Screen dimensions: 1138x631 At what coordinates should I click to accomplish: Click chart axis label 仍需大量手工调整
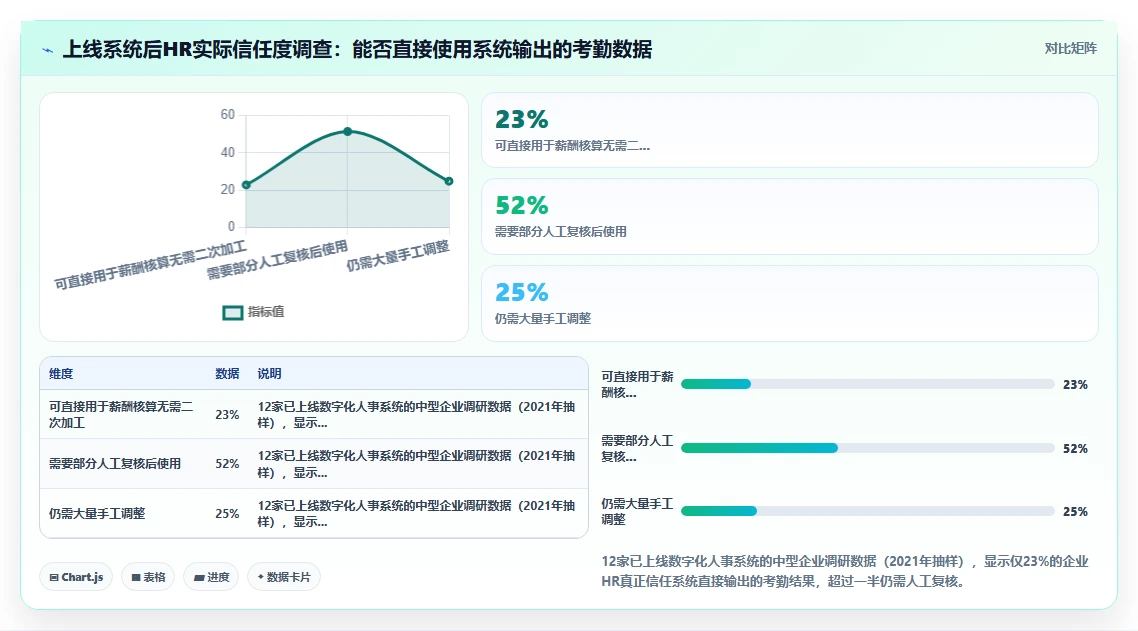click(398, 256)
